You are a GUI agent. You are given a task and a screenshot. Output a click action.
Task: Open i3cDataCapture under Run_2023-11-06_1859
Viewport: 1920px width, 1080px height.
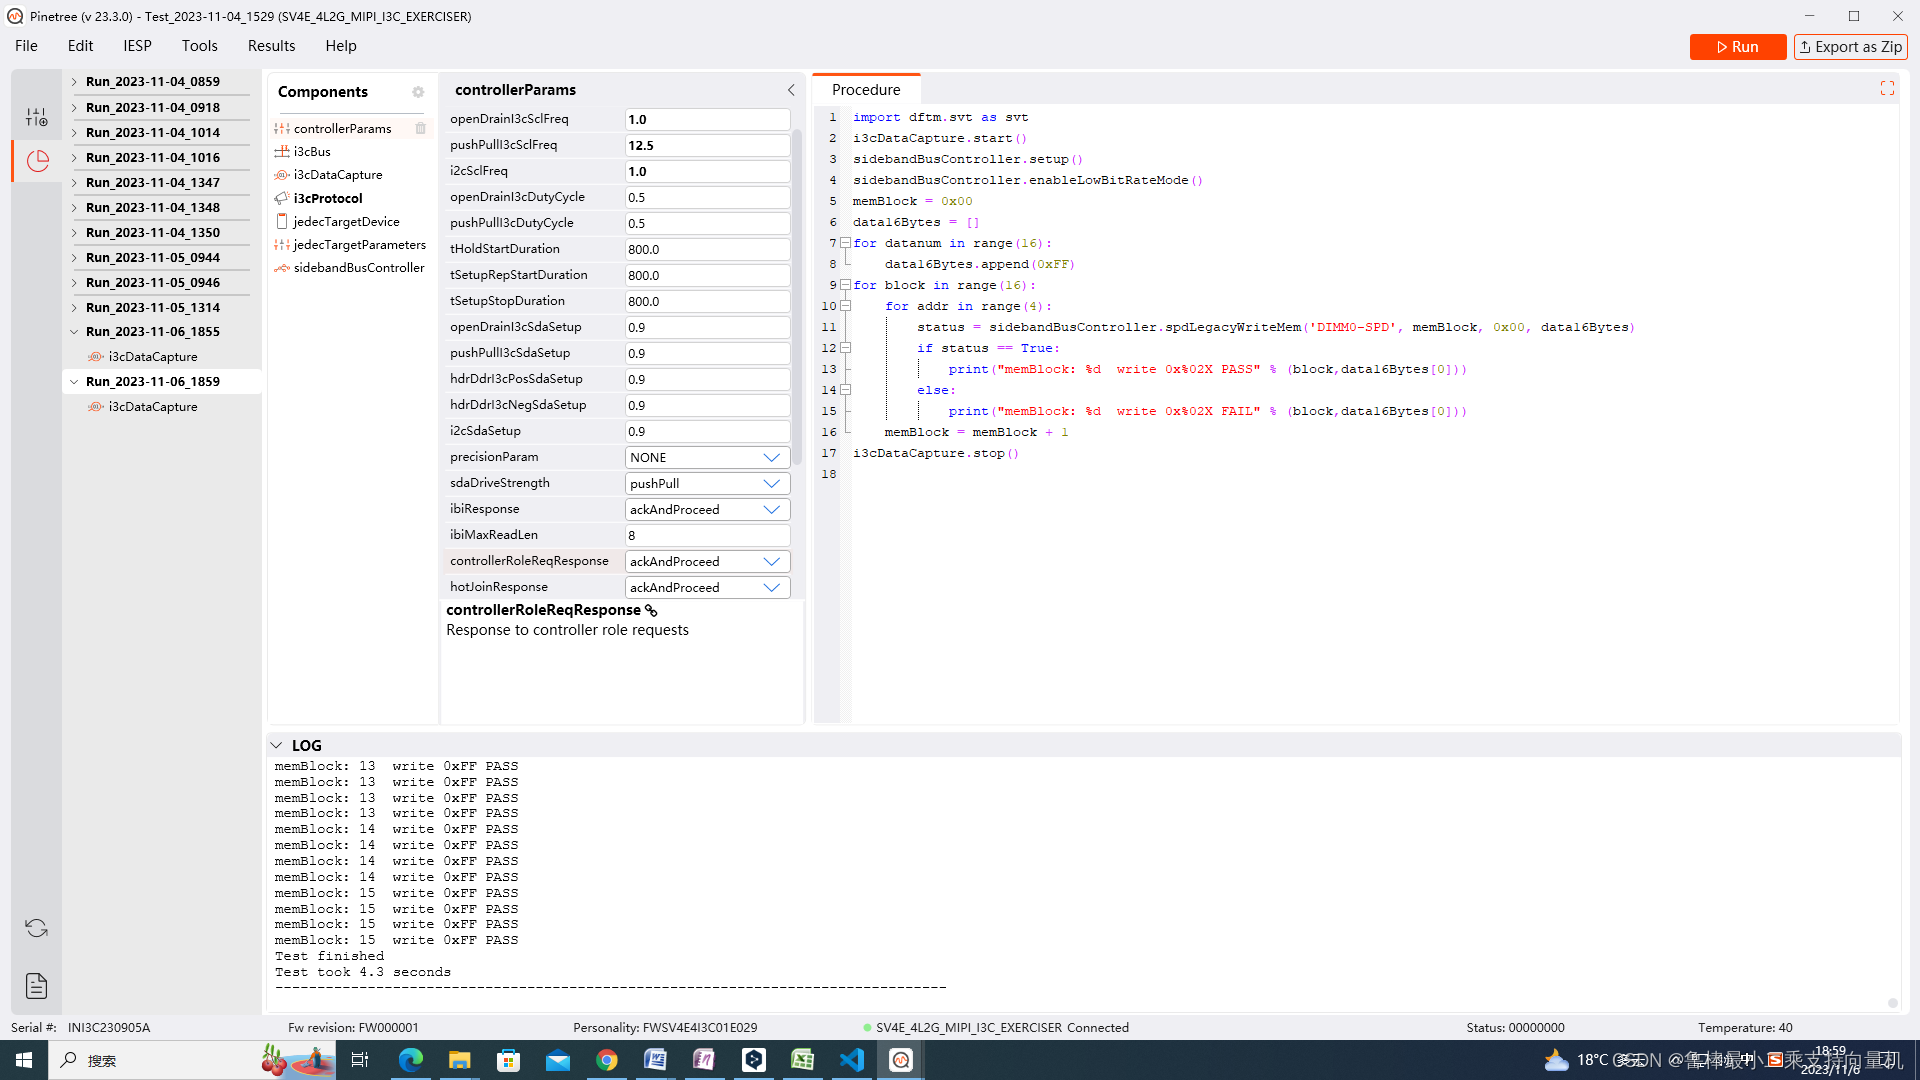pos(153,407)
